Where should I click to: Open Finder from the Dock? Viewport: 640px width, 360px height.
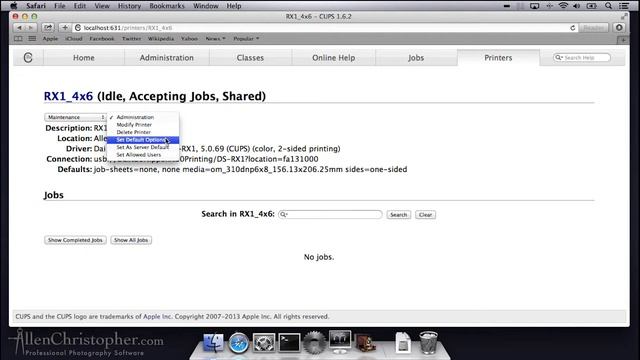(213, 342)
